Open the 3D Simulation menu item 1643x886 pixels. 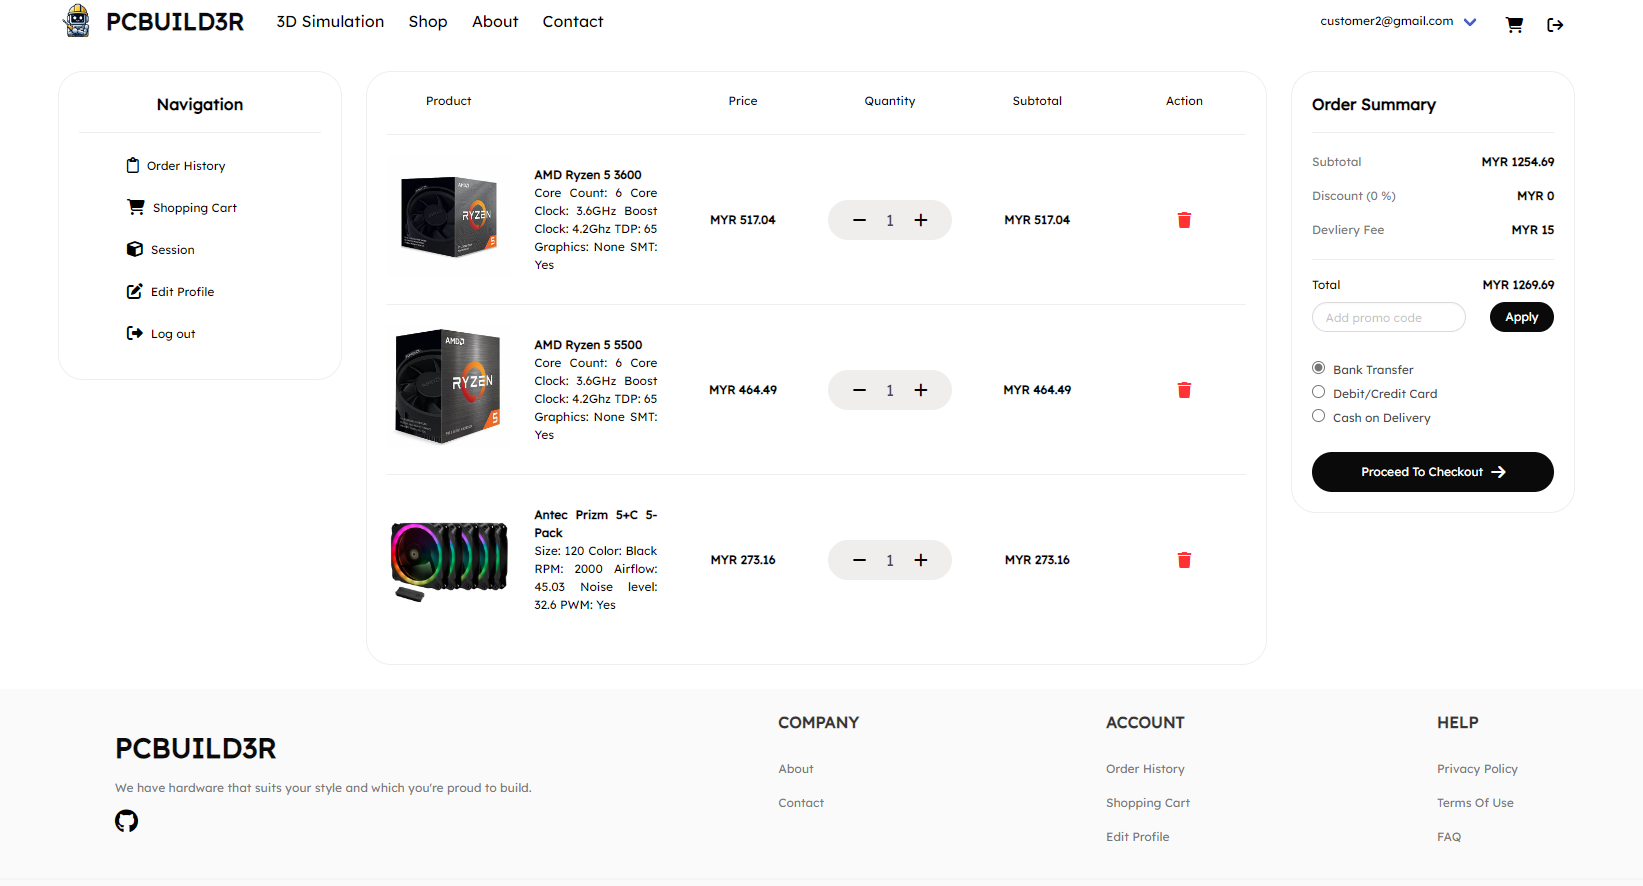tap(330, 22)
